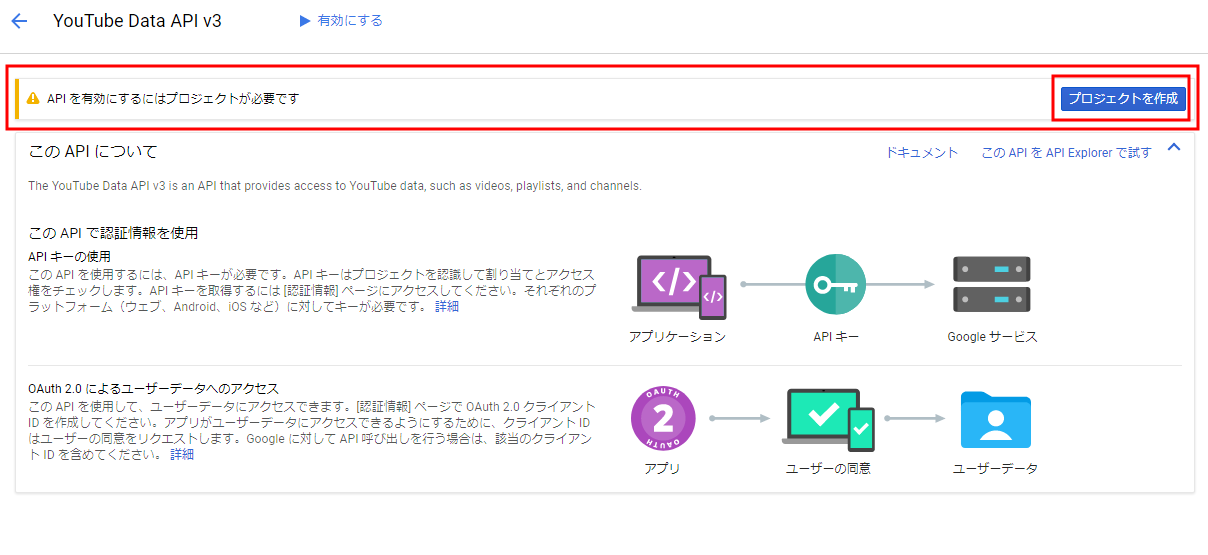Click the ユーザーデータ label
The height and width of the screenshot is (555, 1208).
click(x=995, y=469)
